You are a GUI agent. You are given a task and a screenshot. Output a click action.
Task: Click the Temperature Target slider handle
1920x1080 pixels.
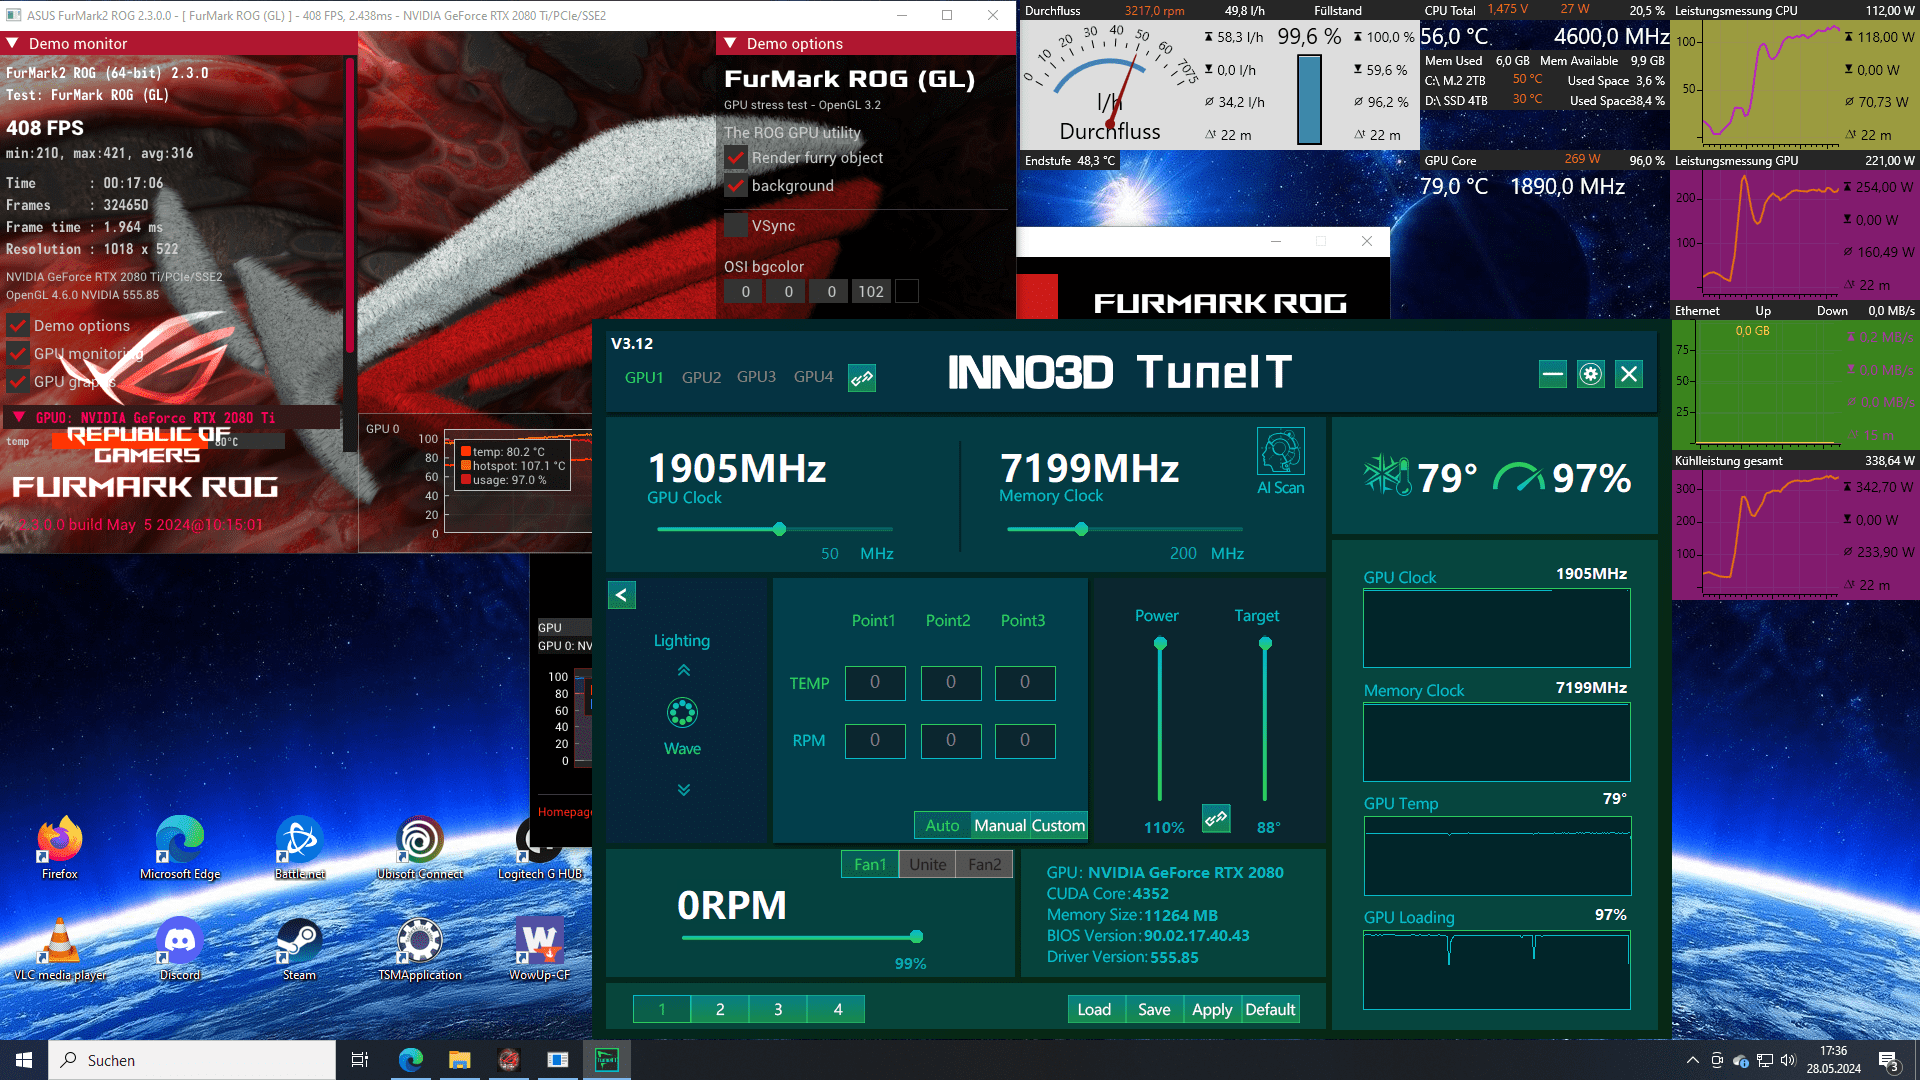(x=1265, y=643)
